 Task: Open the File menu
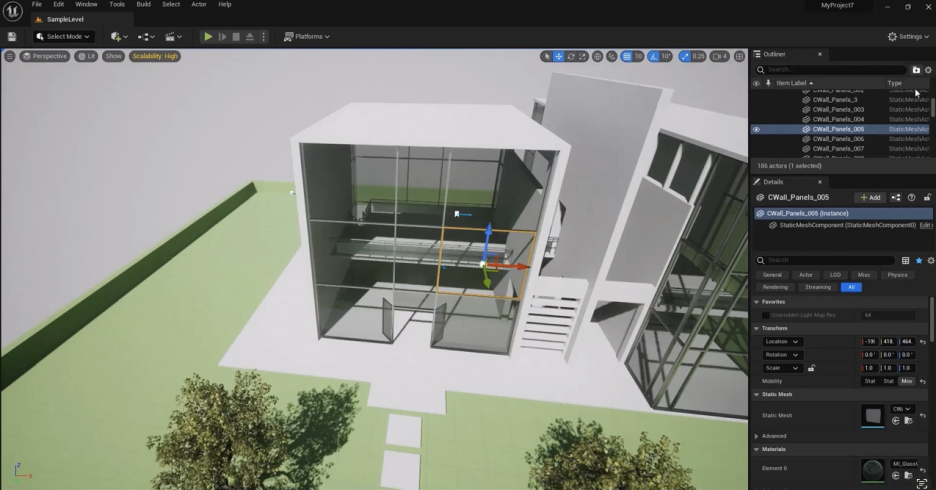[36, 4]
